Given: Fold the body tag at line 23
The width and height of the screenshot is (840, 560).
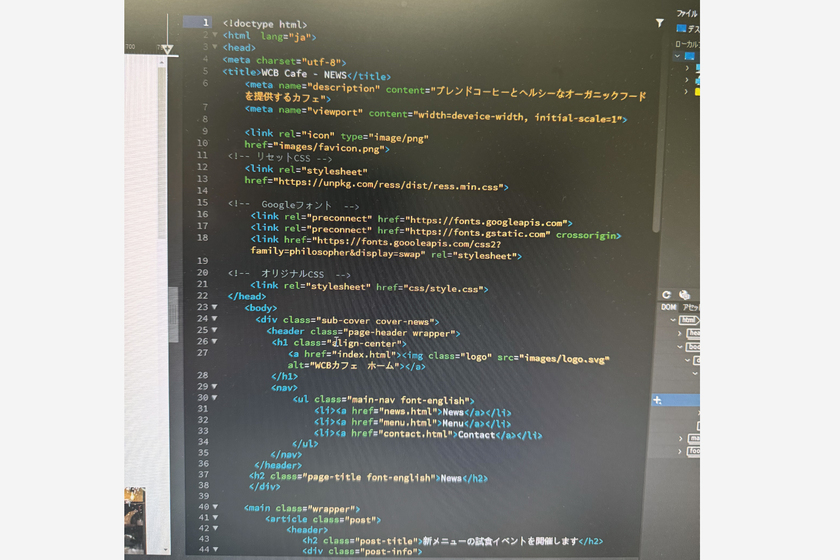Looking at the screenshot, I should click(215, 308).
